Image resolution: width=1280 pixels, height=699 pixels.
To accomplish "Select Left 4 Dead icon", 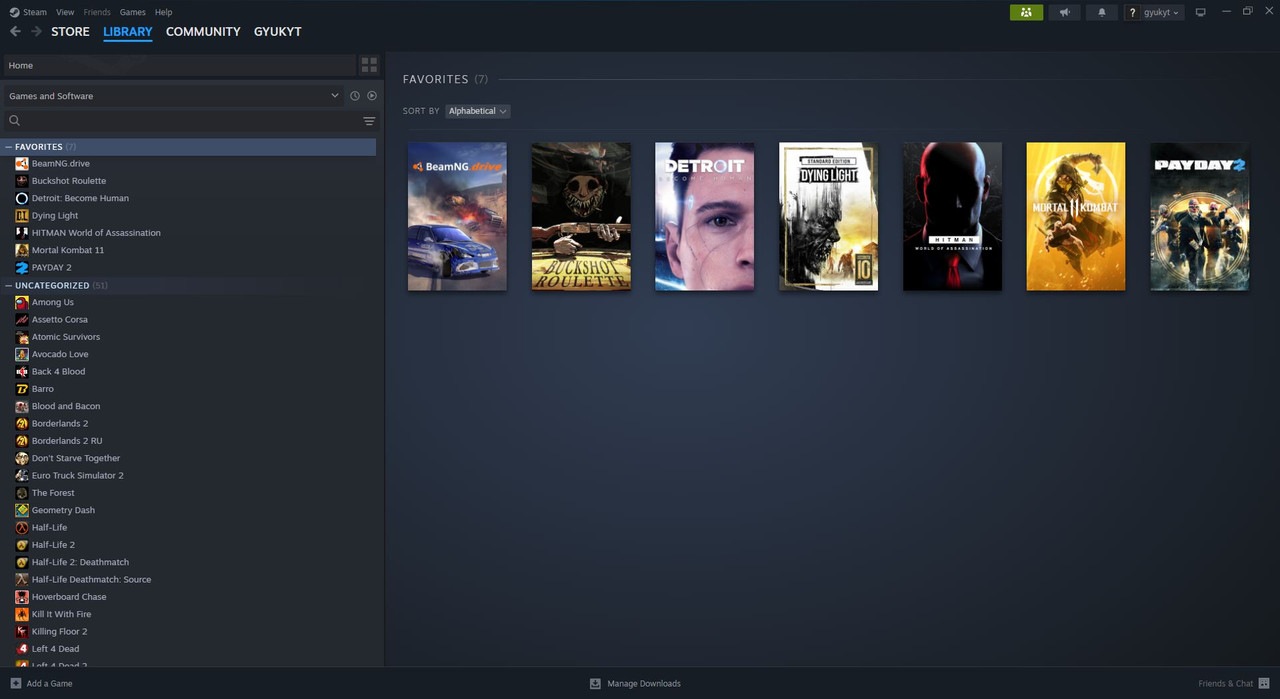I will tap(22, 649).
